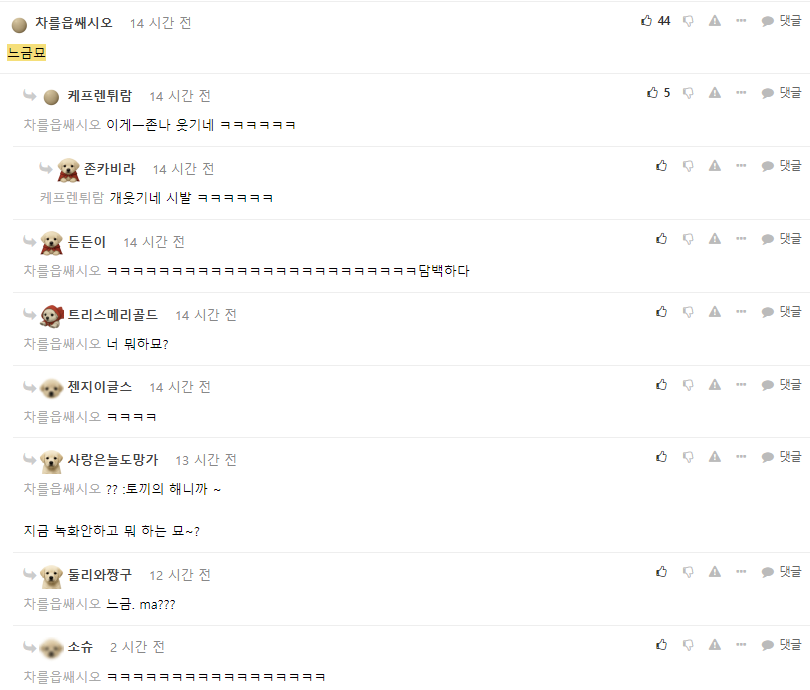Thumbs down 사랑은늘도망가's comment
Viewport: 810px width, 690px height.
coord(688,457)
